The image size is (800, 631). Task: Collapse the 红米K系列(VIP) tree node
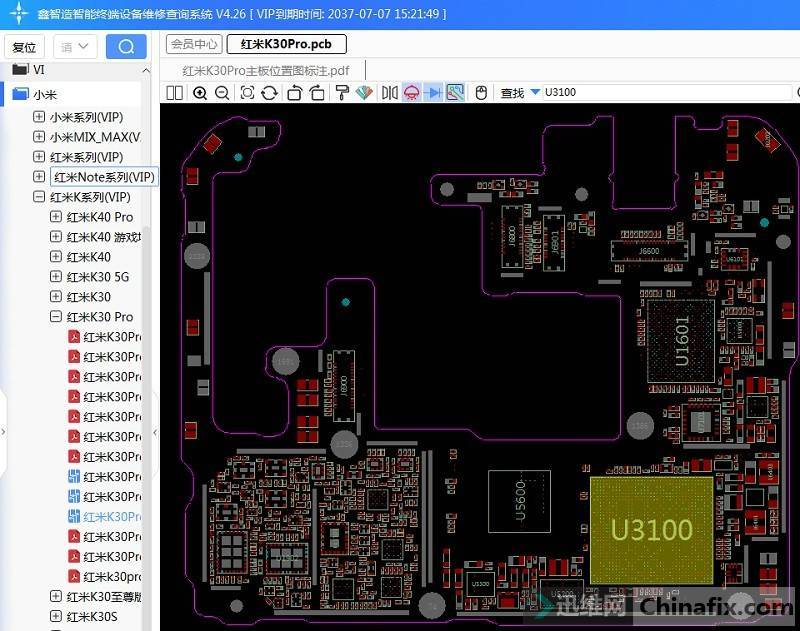click(x=39, y=197)
